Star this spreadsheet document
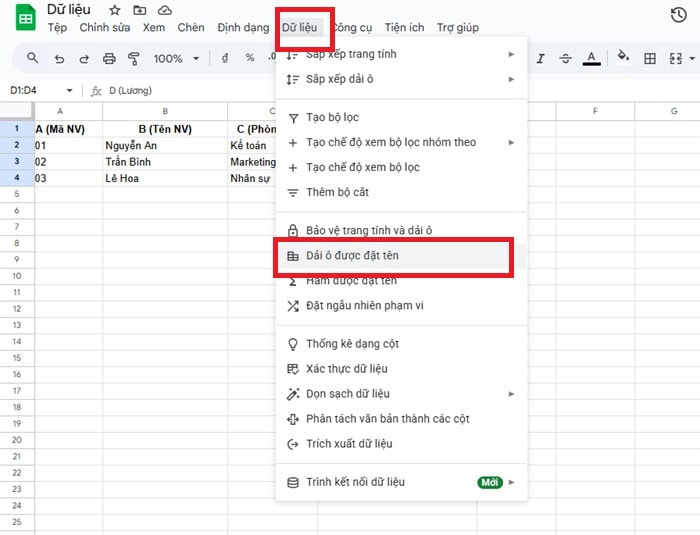The height and width of the screenshot is (535, 700). coord(115,10)
